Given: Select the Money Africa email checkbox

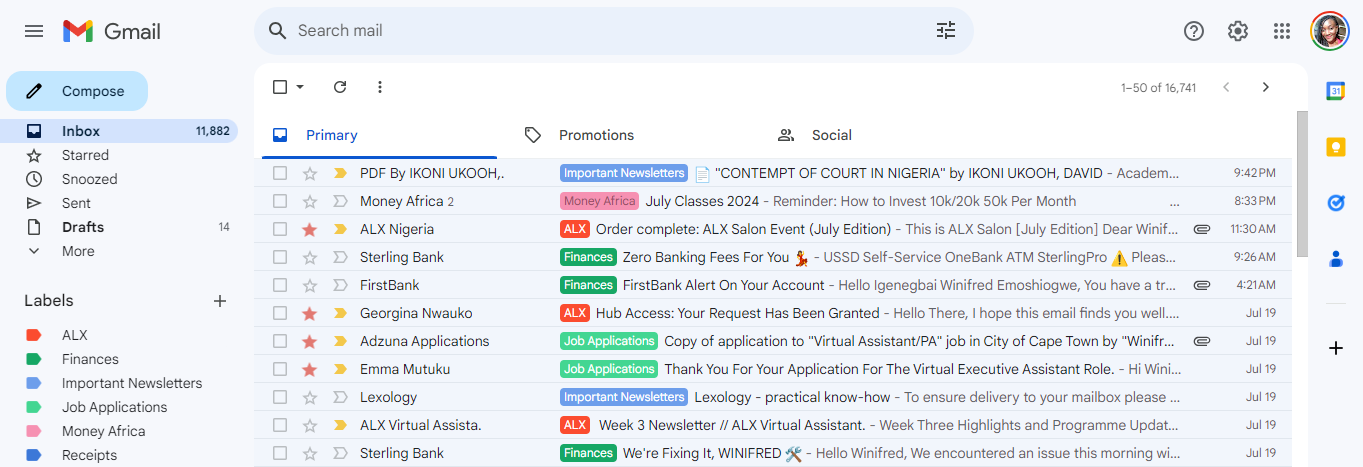Looking at the screenshot, I should click(x=280, y=201).
